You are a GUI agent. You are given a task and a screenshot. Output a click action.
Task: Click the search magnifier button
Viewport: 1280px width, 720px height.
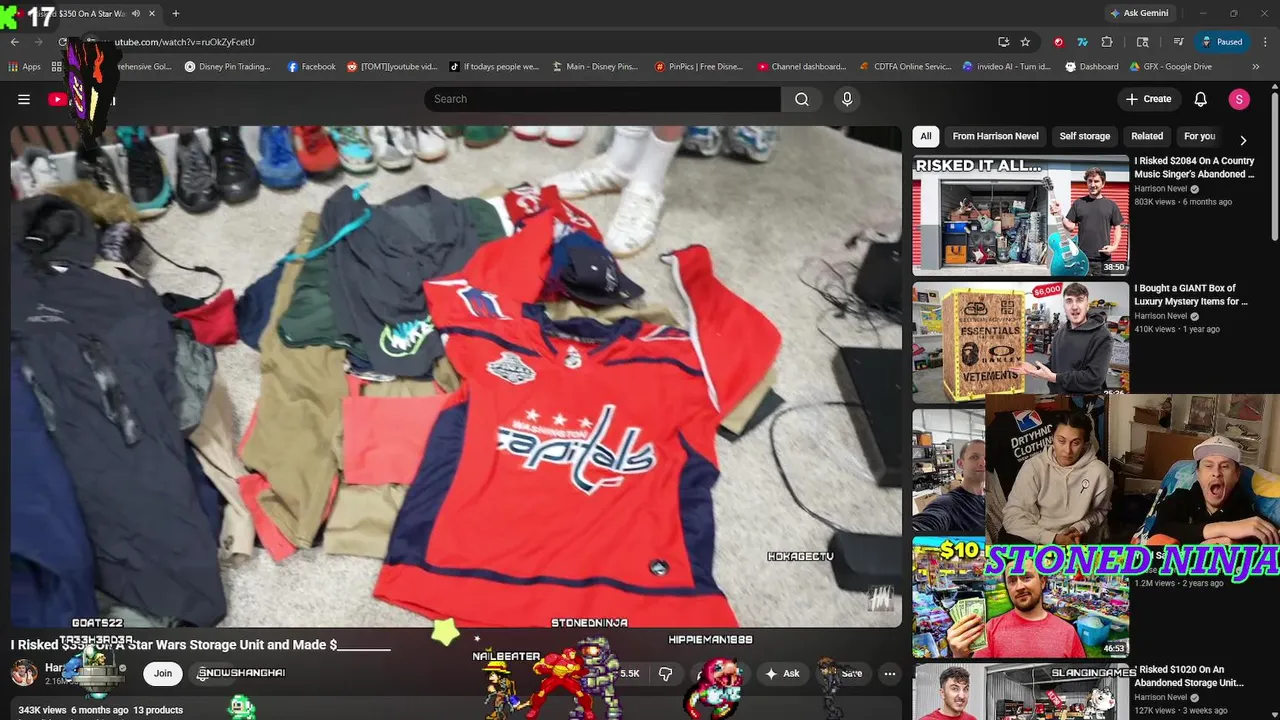(802, 99)
